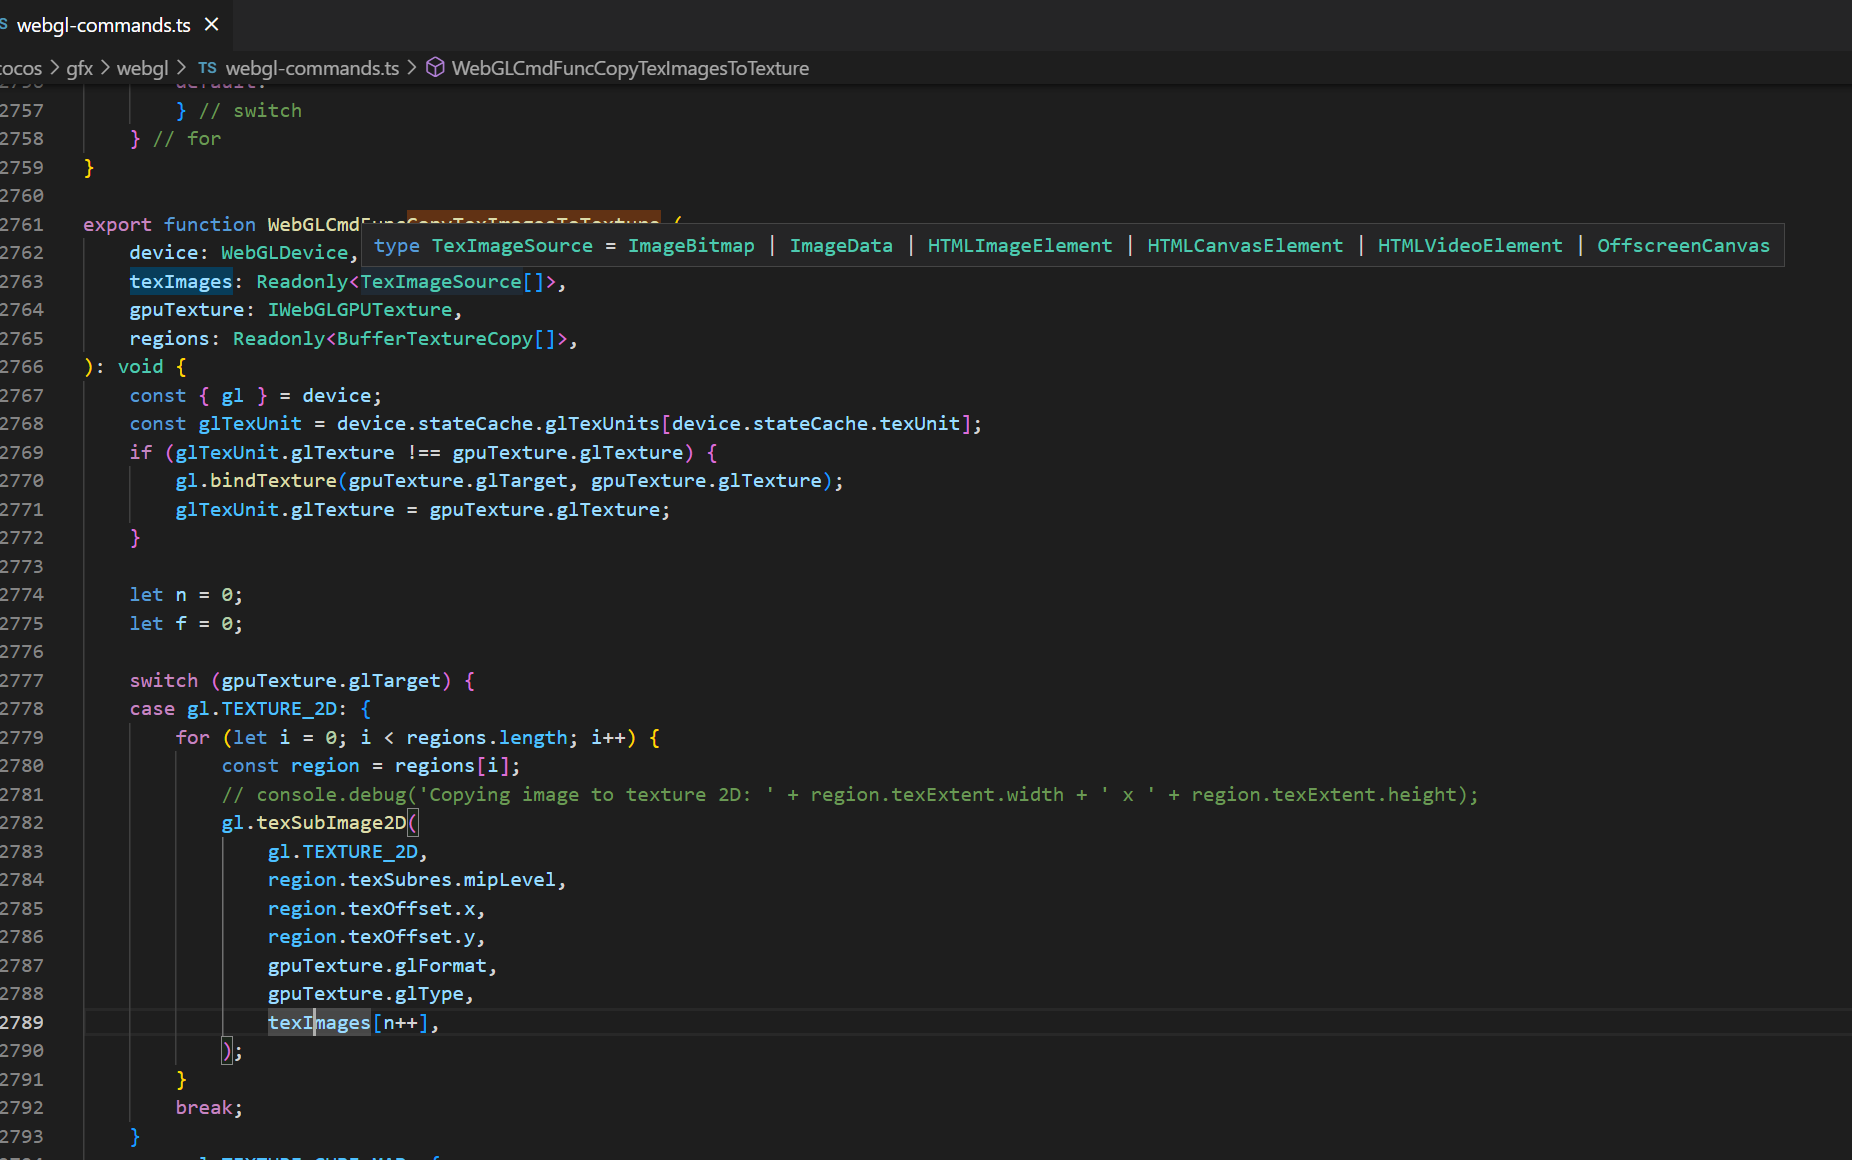Click the device parameter on line 2762
Screen dimensions: 1852x1160
point(164,253)
